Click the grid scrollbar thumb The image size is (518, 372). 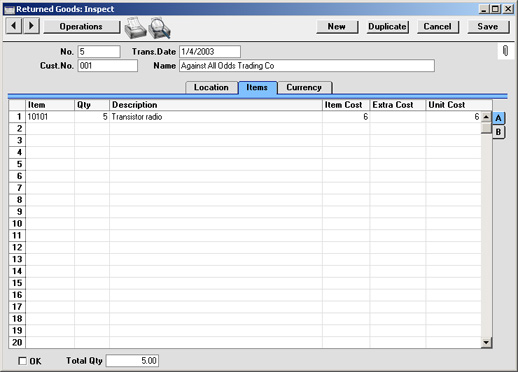486,128
